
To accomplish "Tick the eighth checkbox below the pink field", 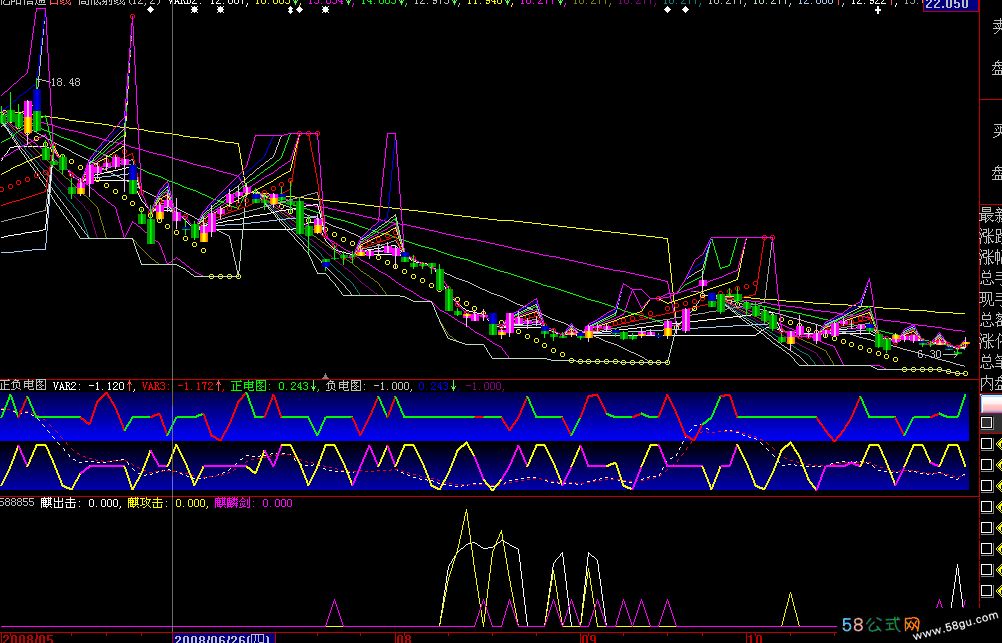I will pos(987,569).
